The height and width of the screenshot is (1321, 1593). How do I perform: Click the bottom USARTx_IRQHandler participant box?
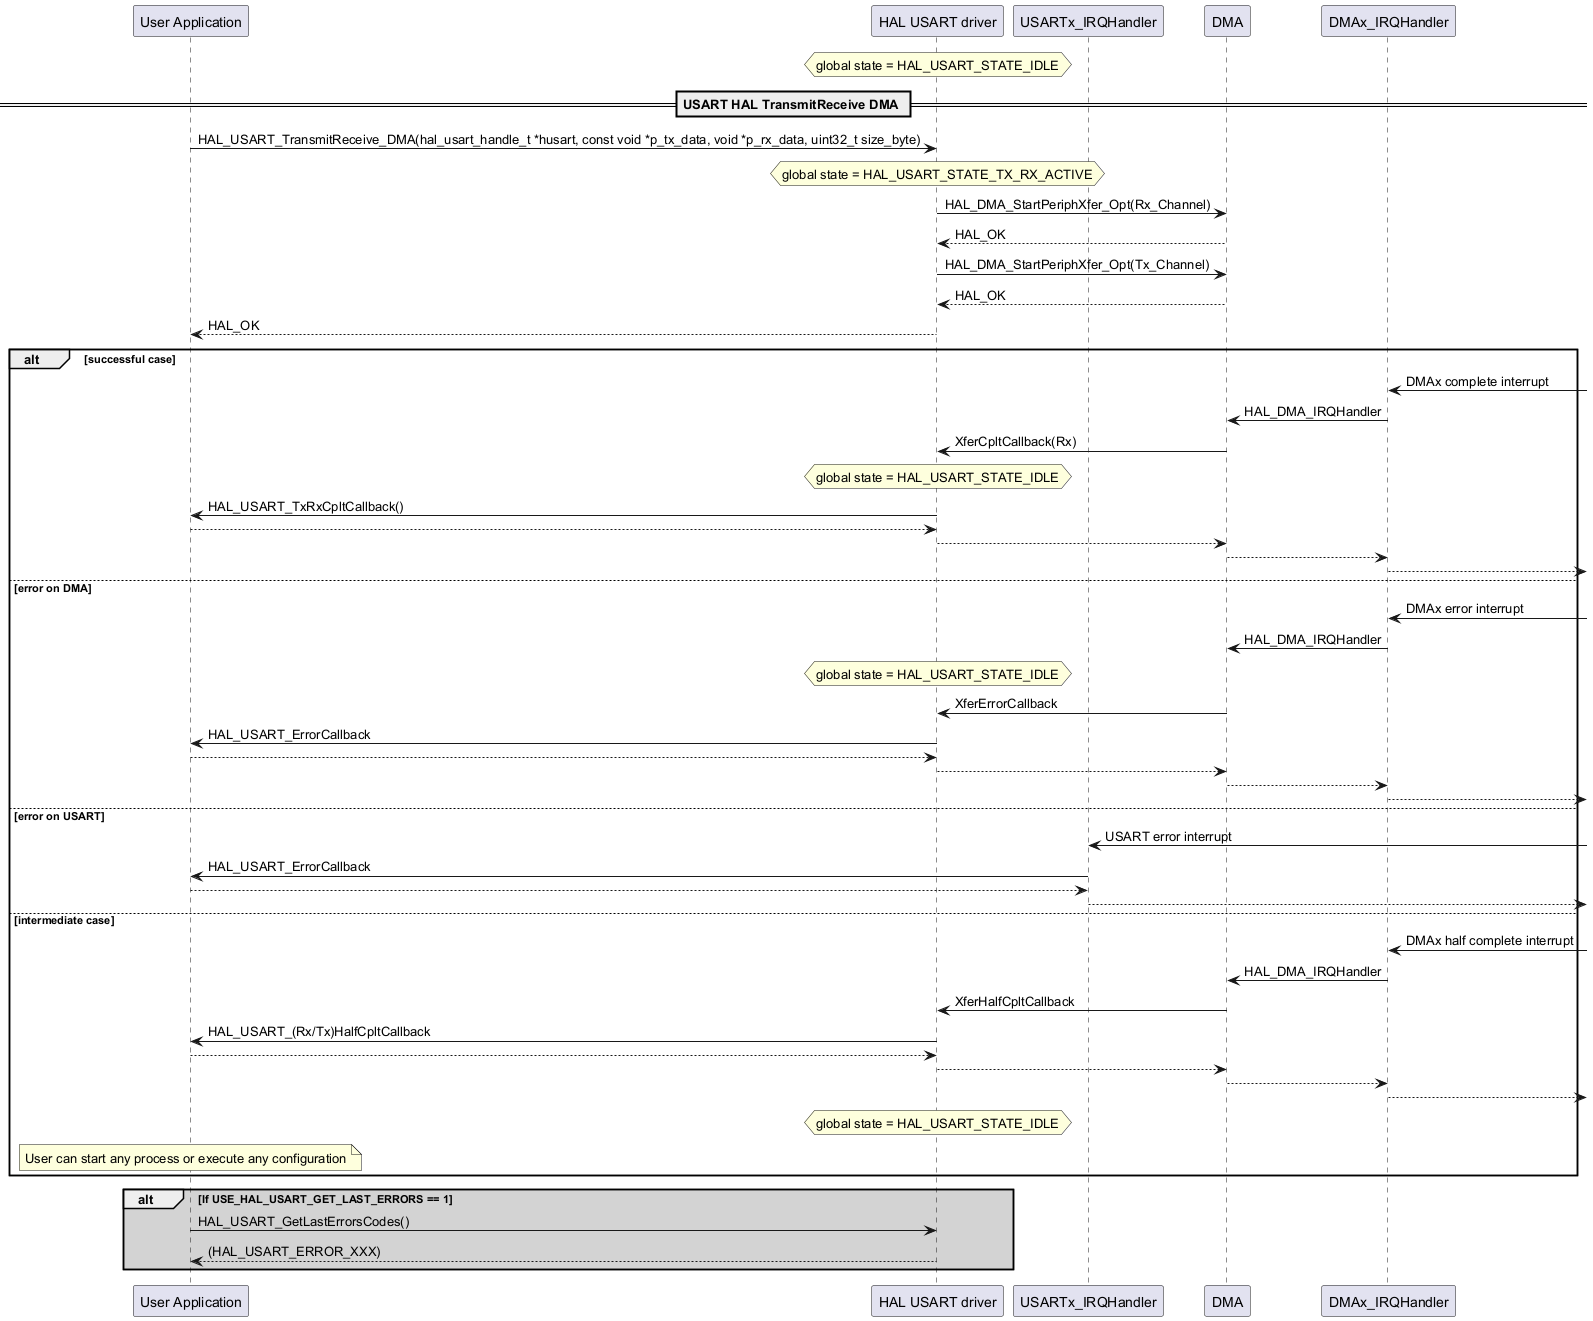[x=1088, y=1301]
